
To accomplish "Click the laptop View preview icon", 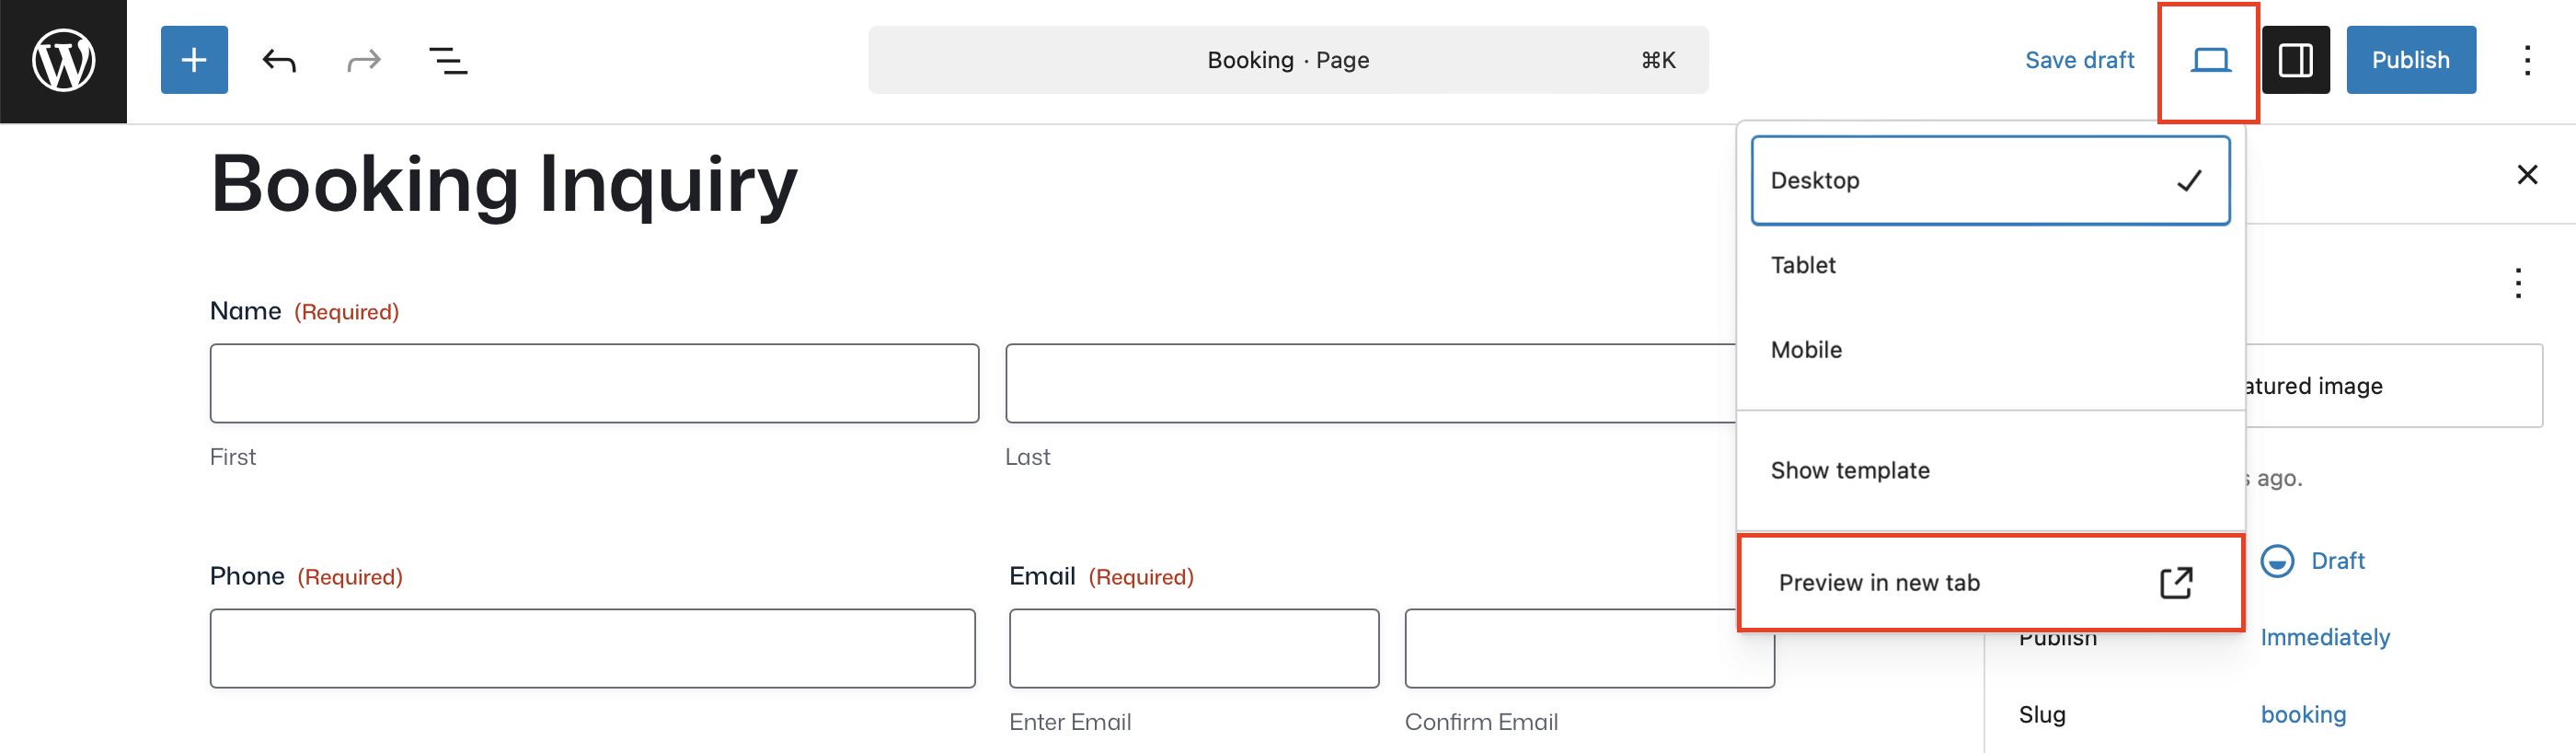I will pos(2210,61).
